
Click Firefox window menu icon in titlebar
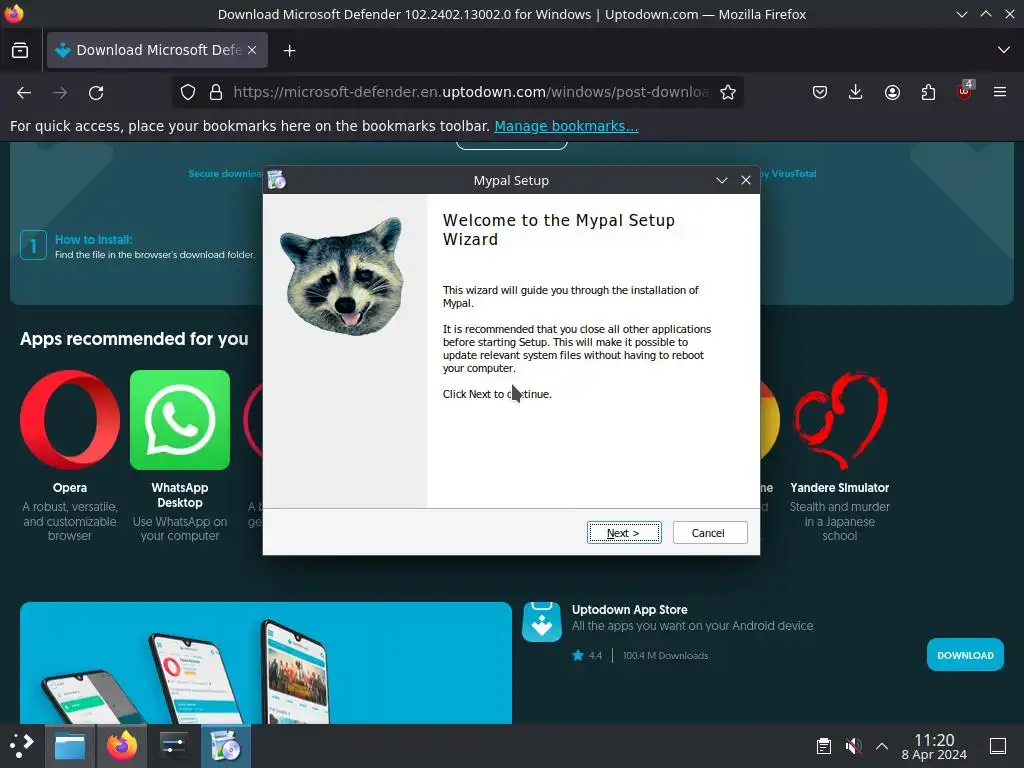pyautogui.click(x=14, y=14)
